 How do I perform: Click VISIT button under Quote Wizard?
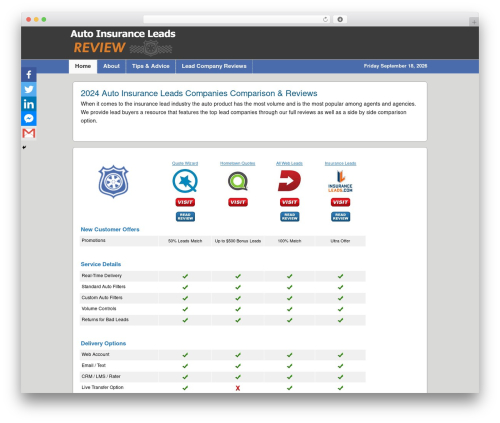(185, 202)
